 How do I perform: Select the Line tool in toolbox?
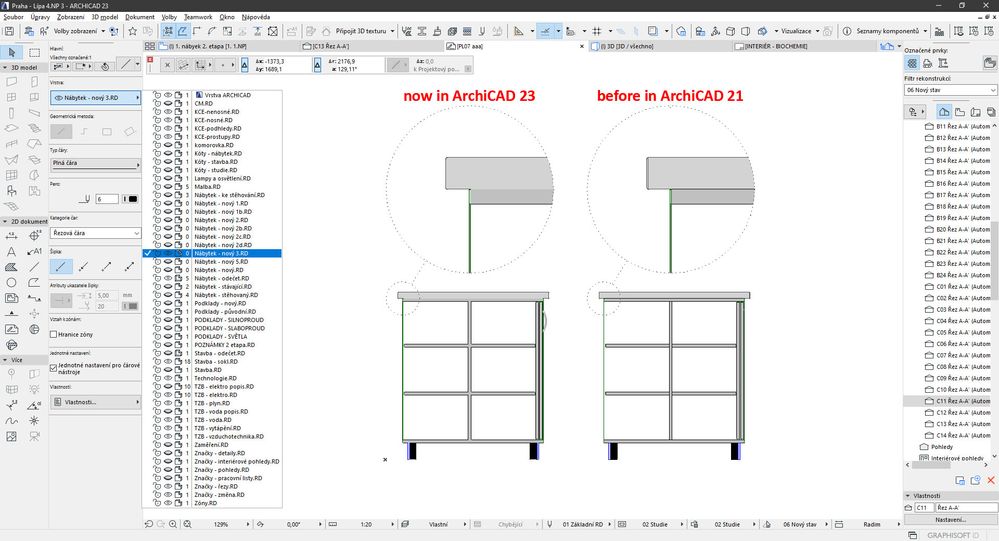34,268
